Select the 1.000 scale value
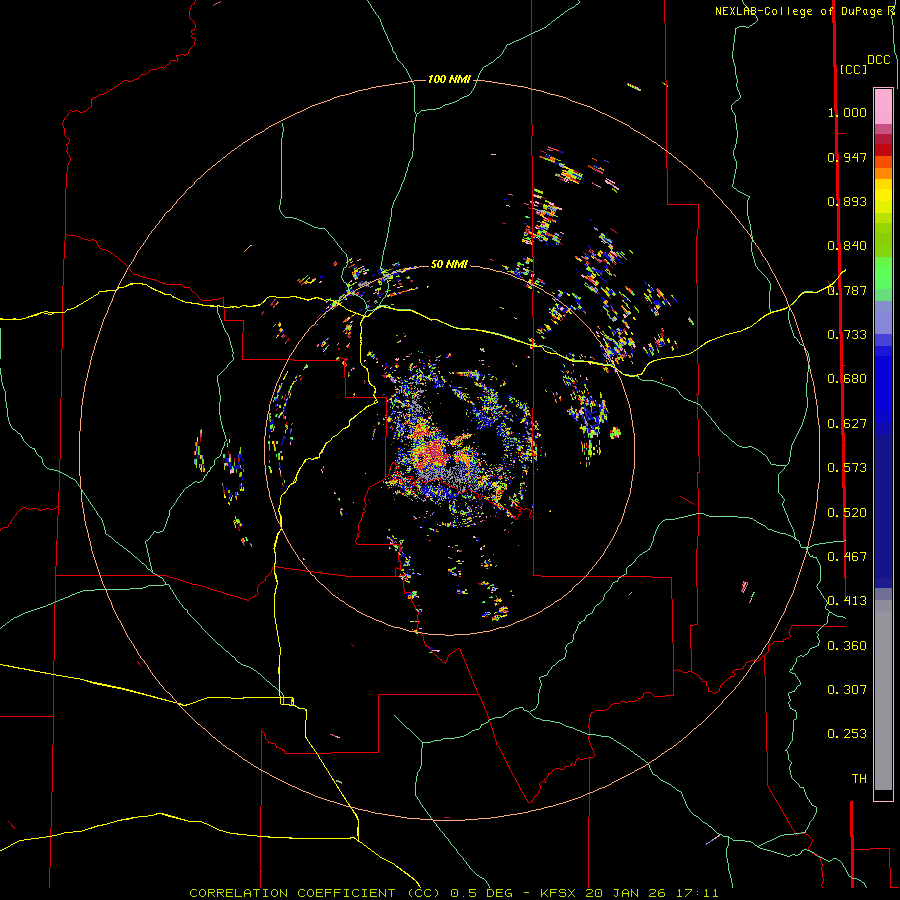900x900 pixels. (847, 112)
